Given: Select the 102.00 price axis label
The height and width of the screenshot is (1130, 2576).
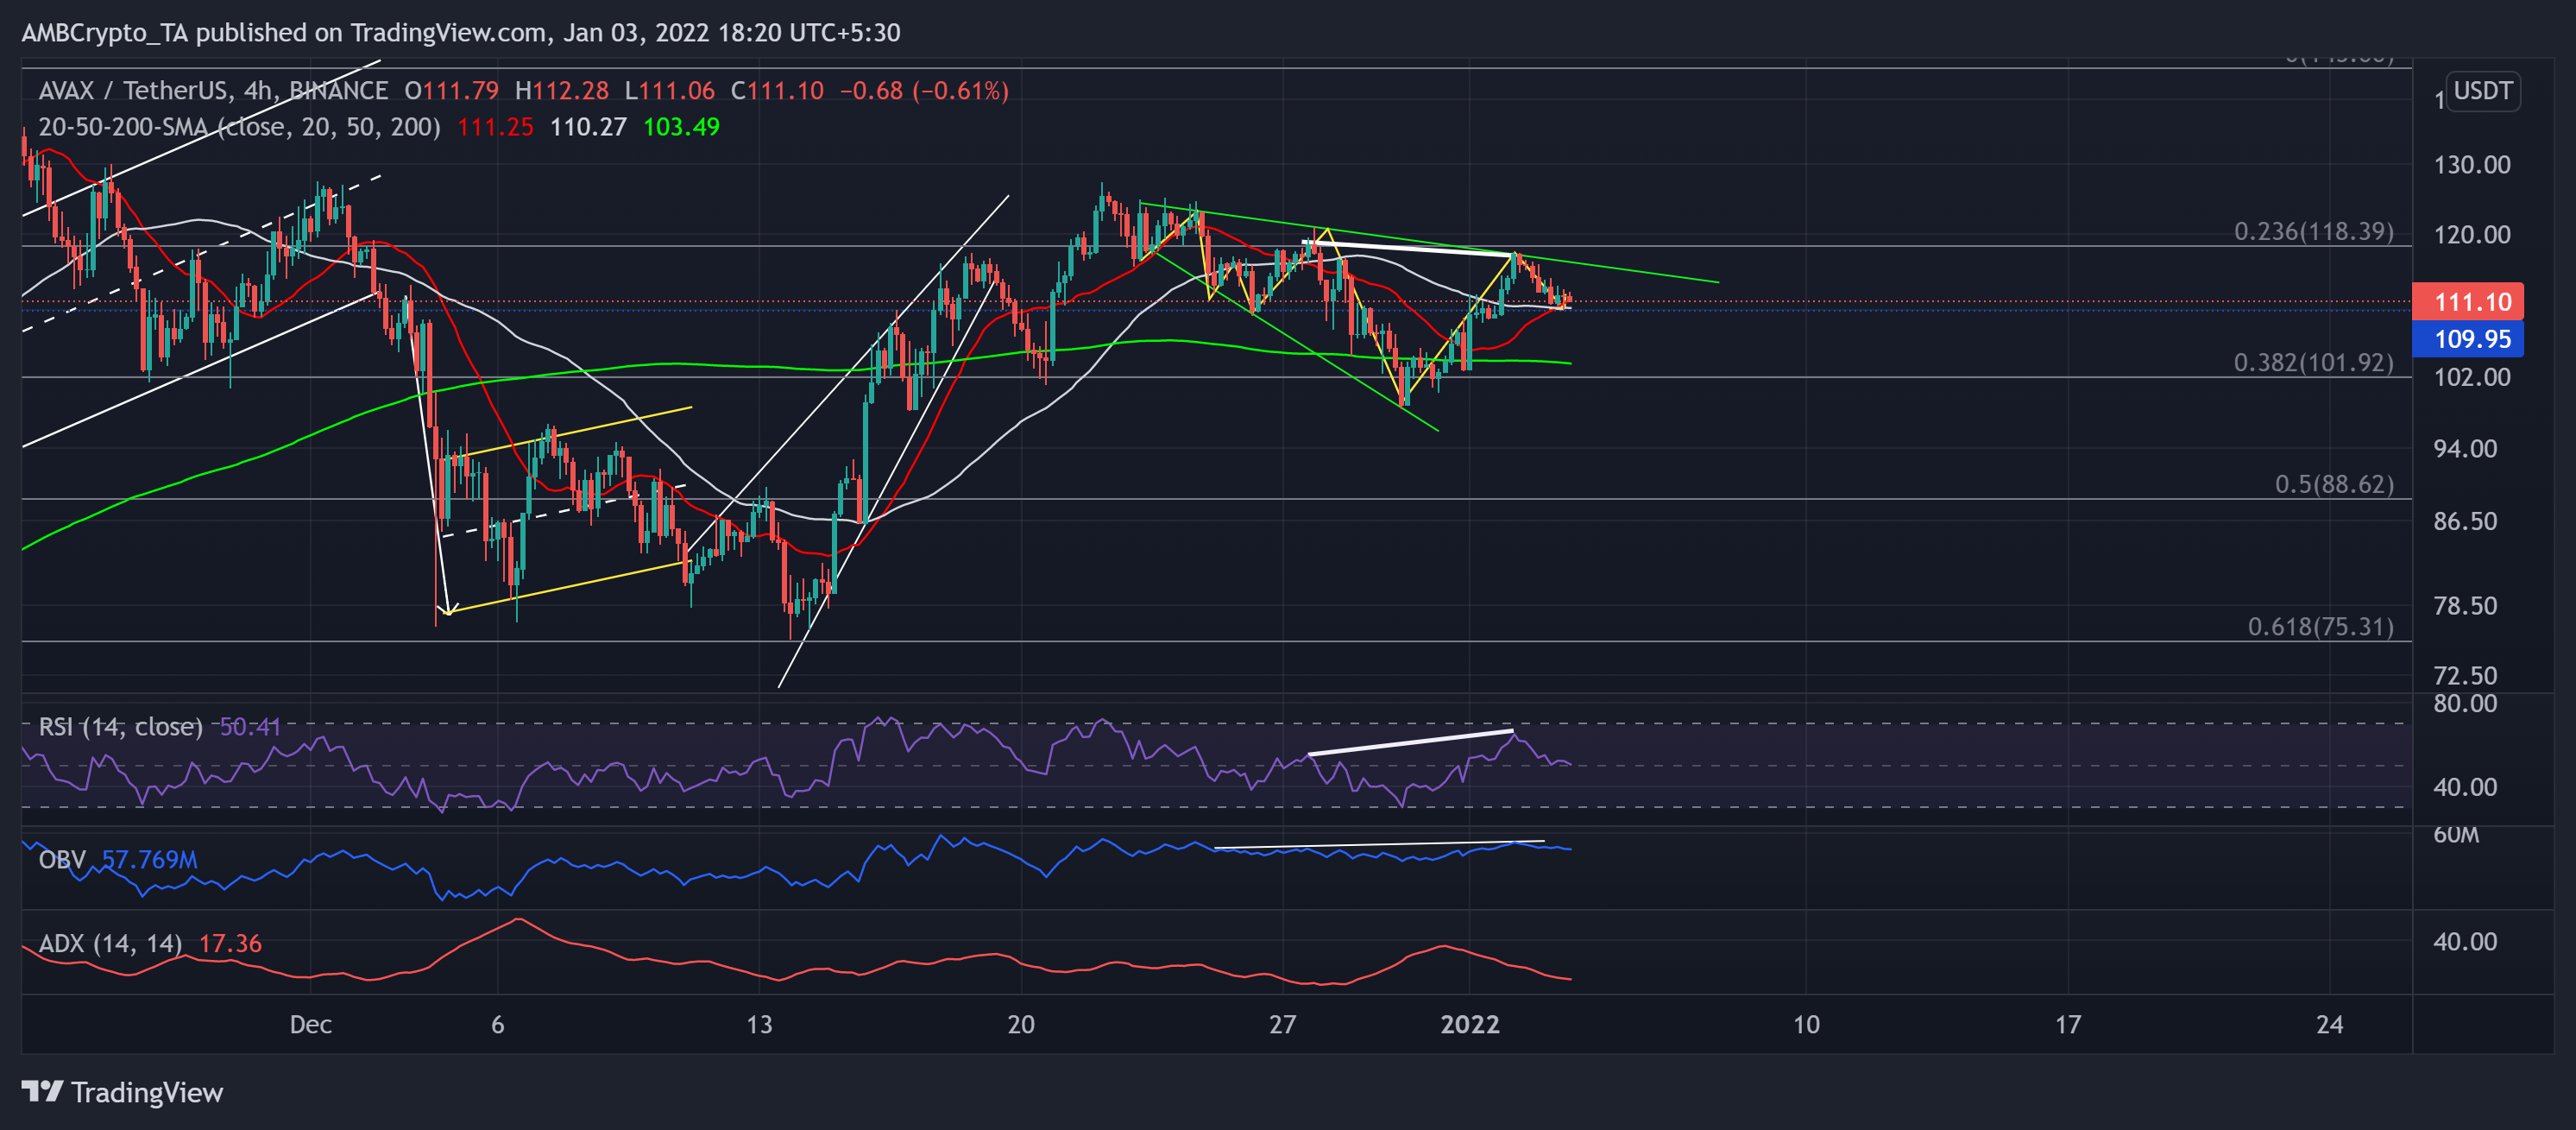Looking at the screenshot, I should [x=2472, y=377].
